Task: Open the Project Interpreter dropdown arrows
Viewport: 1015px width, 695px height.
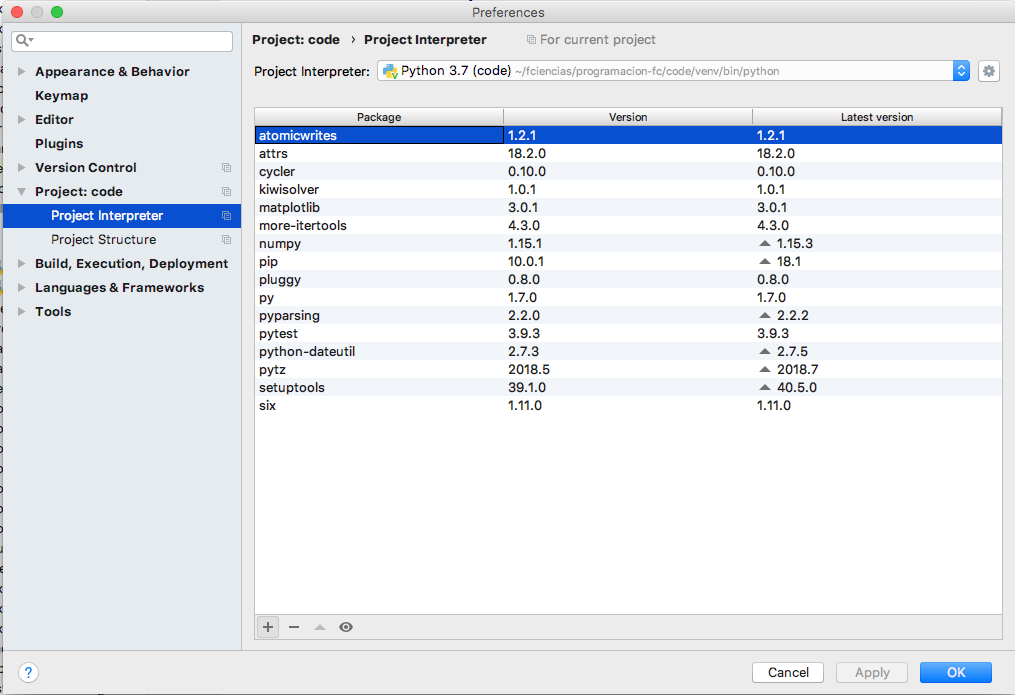Action: [x=961, y=71]
